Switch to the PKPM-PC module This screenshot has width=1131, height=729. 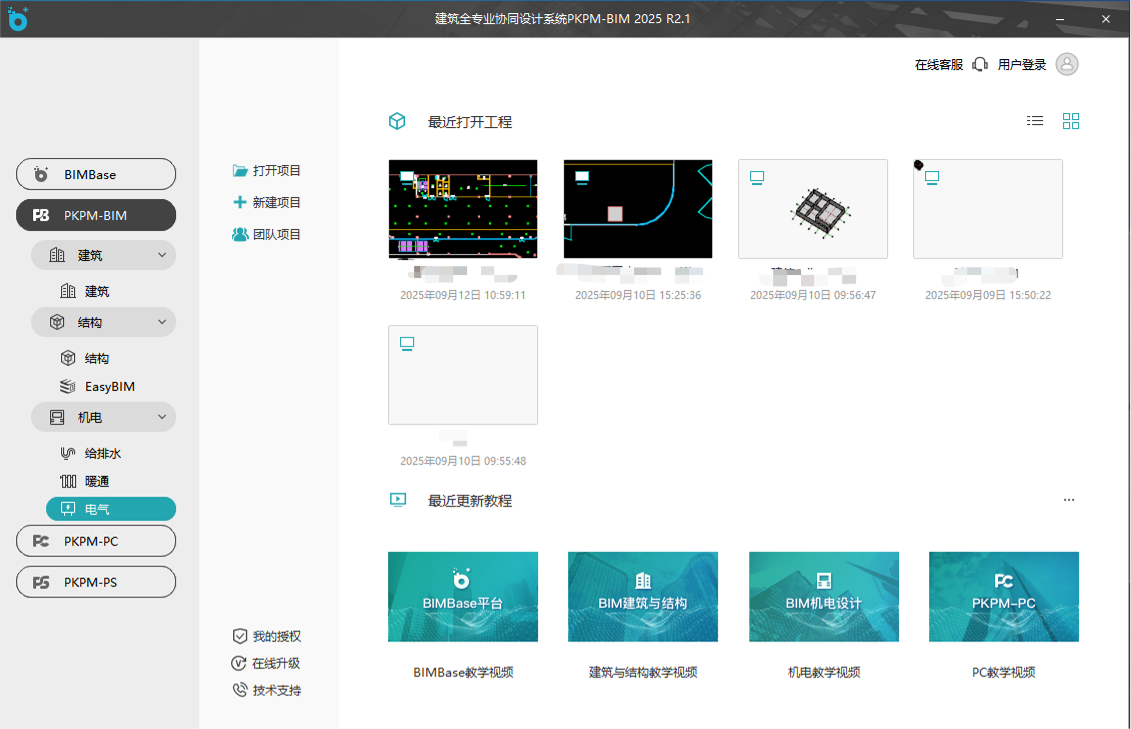tap(95, 540)
